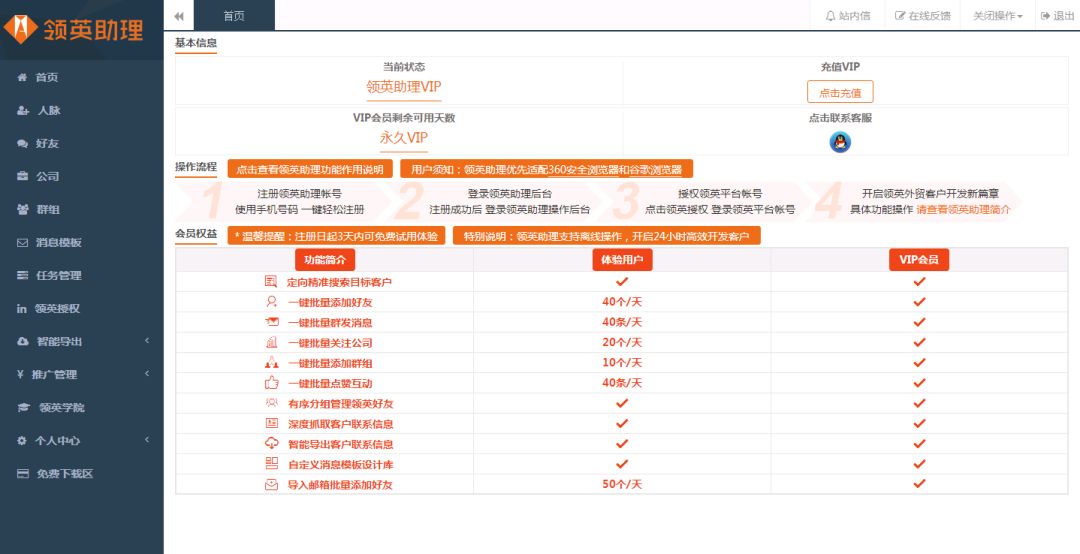Click 点击查看领英助理功能作用说明 button
The width and height of the screenshot is (1080, 554).
pyautogui.click(x=309, y=169)
